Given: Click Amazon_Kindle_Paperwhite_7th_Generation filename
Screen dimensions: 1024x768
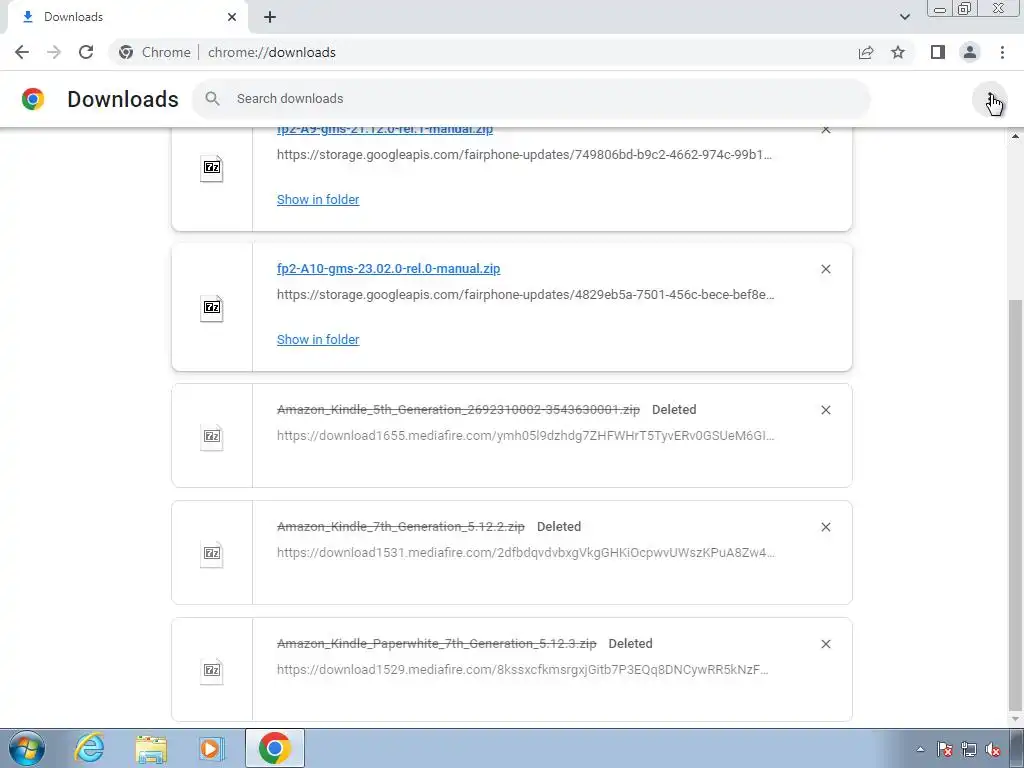Looking at the screenshot, I should click(437, 643).
